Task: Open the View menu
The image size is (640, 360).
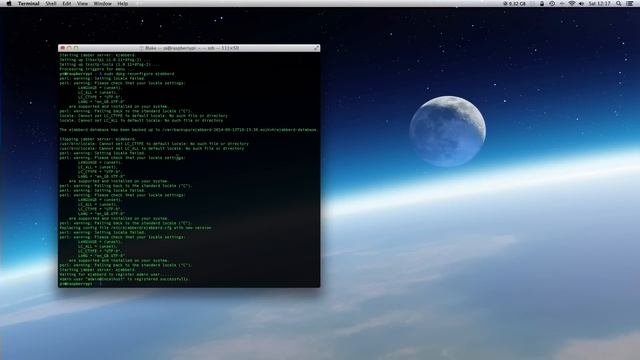Action: pos(82,3)
